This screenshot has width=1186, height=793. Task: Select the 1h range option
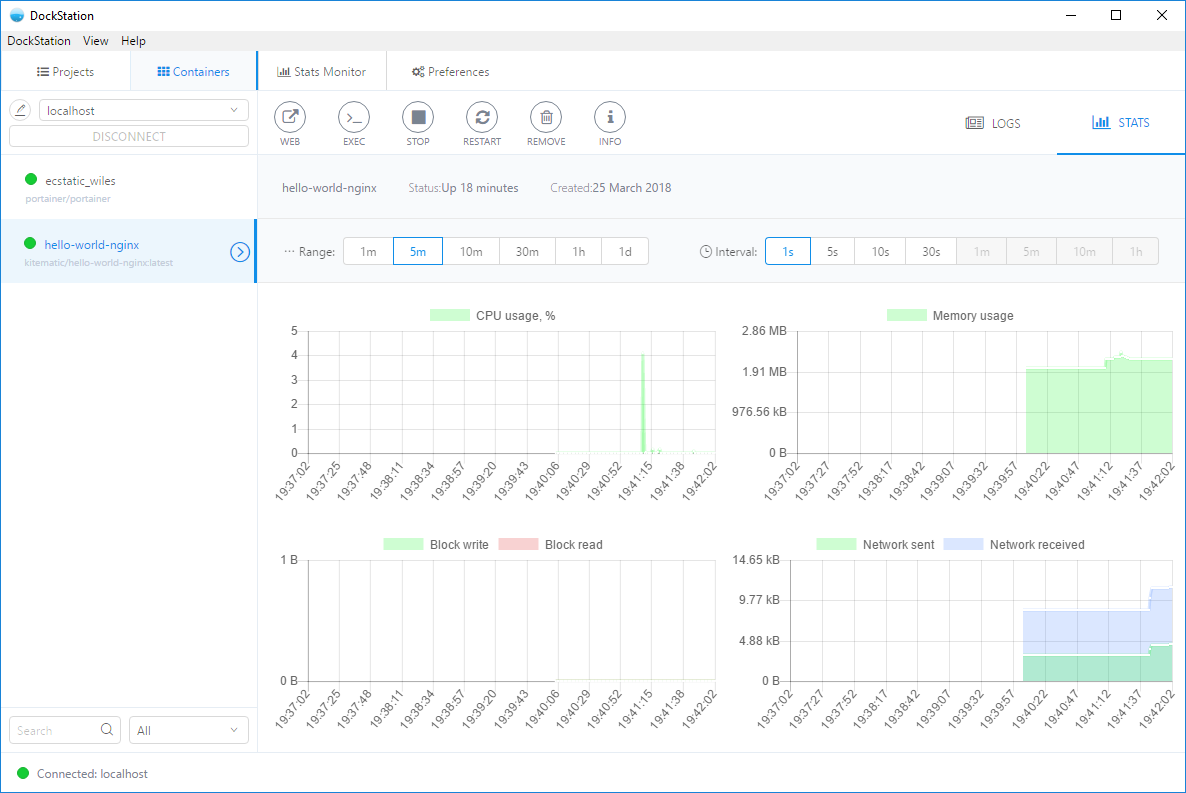pos(578,252)
